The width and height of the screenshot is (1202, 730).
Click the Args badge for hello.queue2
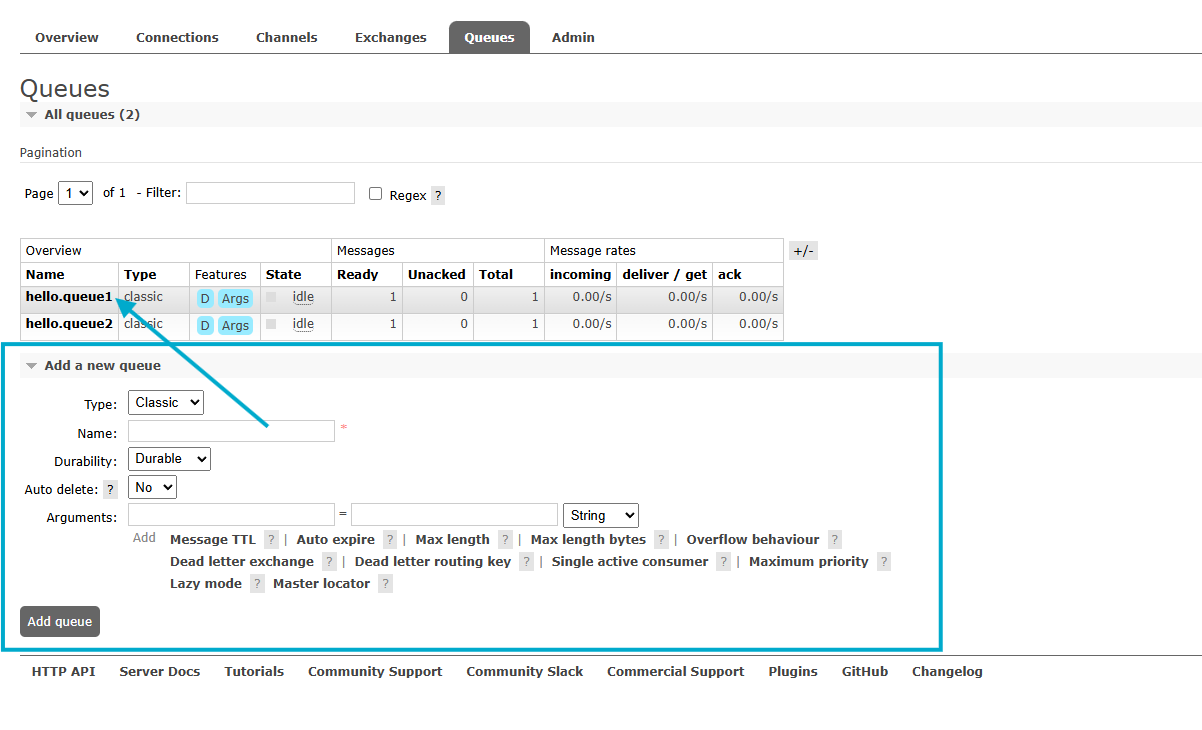point(236,325)
